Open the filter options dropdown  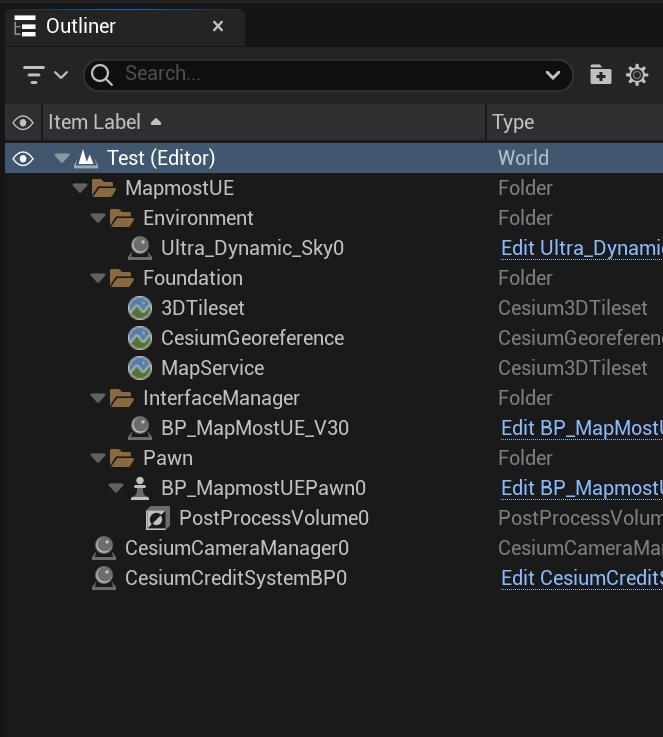tap(45, 75)
